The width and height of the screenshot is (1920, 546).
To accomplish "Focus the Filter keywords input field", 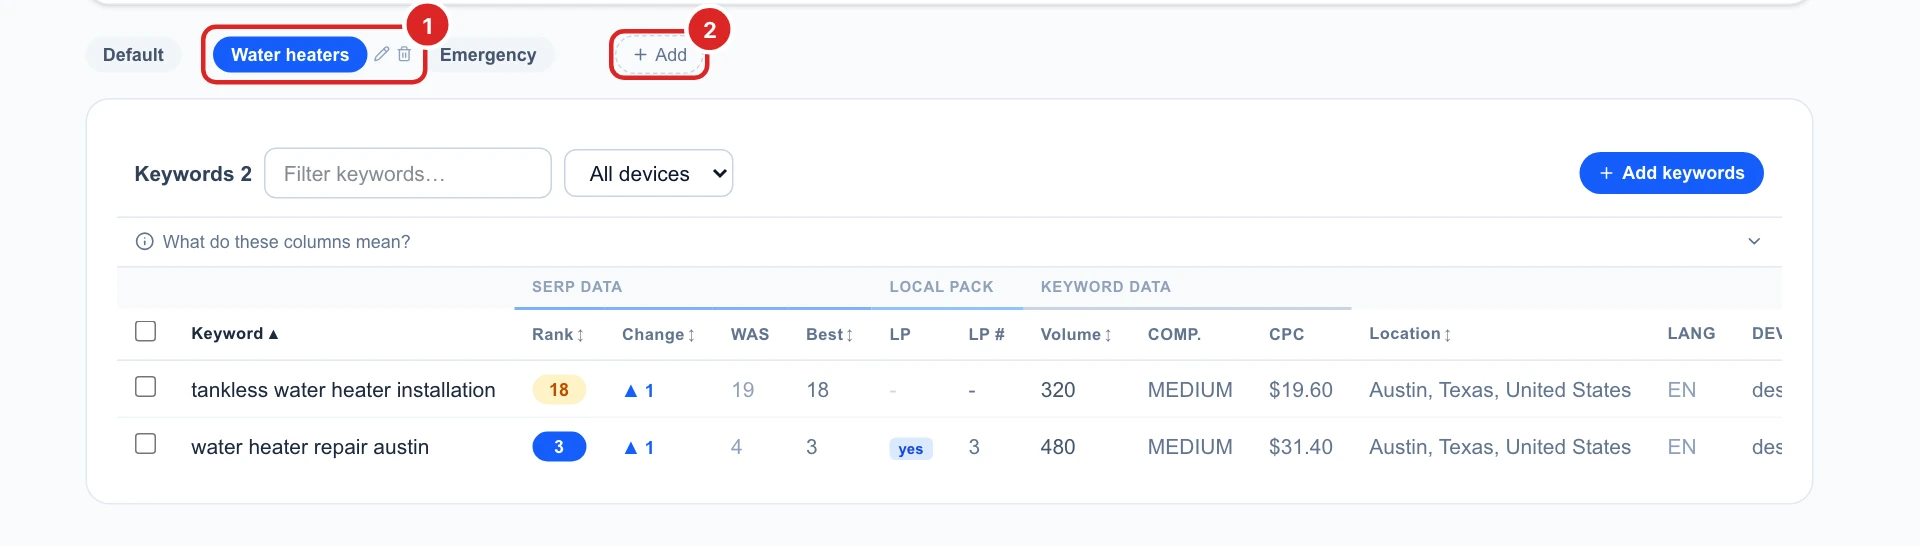I will (x=408, y=174).
